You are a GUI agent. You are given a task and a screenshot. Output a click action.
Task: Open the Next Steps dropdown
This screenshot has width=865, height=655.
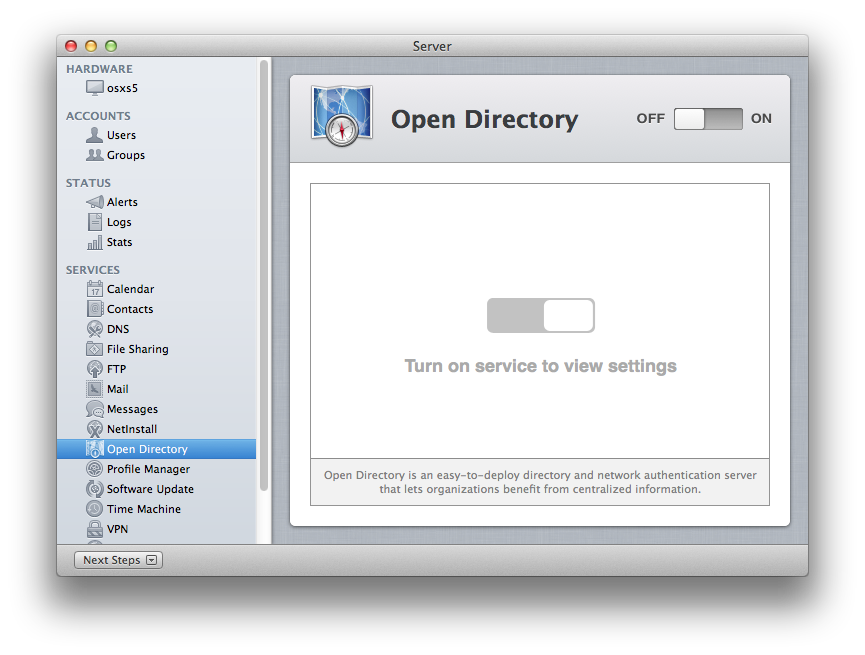118,560
